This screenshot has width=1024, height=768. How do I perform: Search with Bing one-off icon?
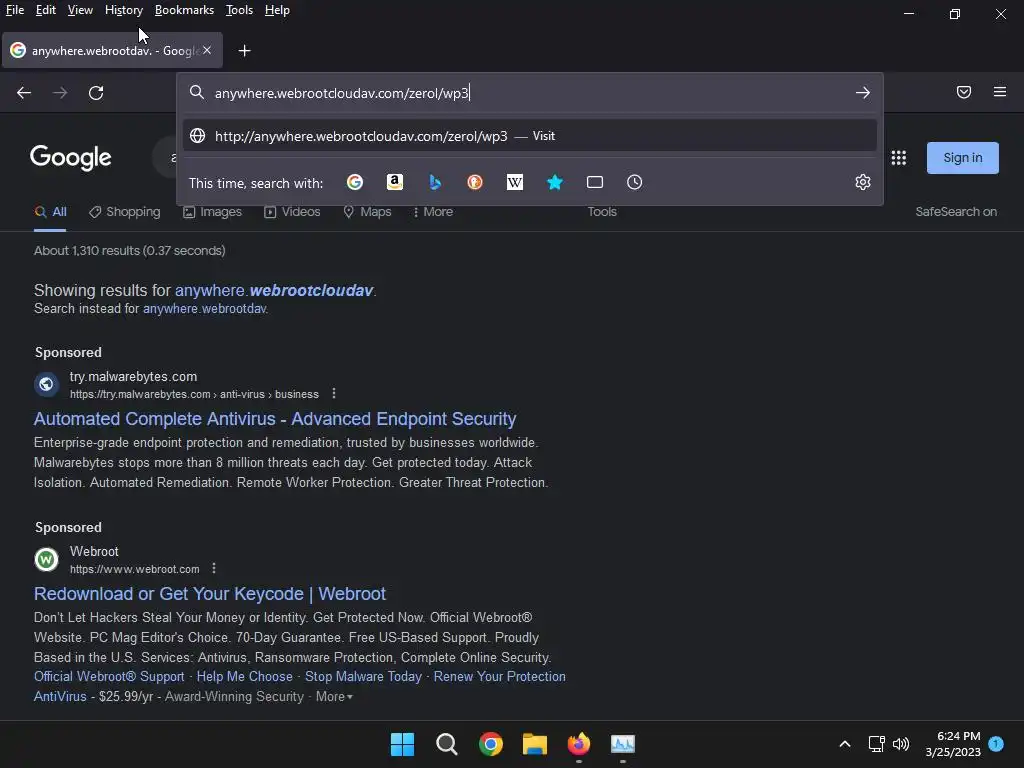point(435,182)
